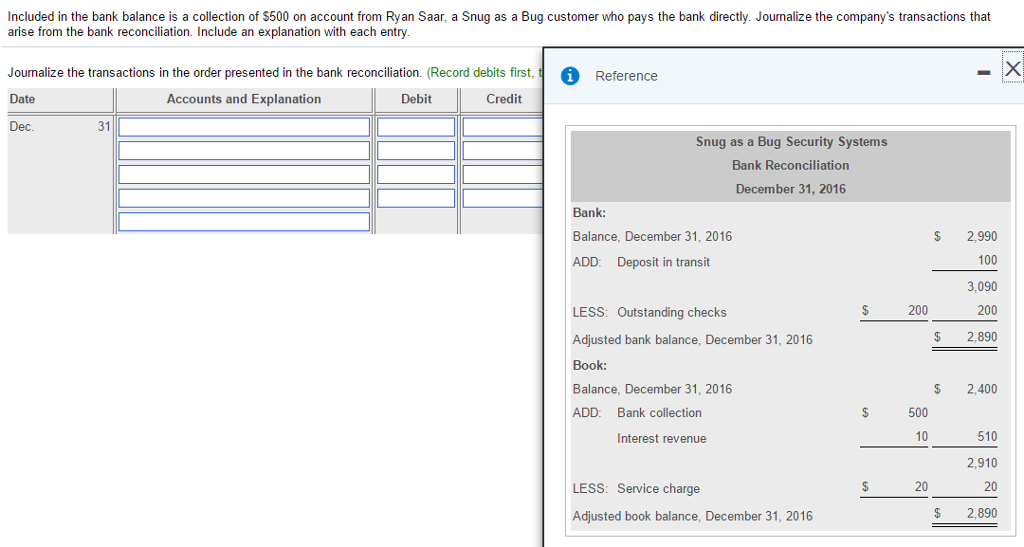This screenshot has height=547, width=1024.
Task: Click the first row Debit field
Action: click(x=416, y=127)
